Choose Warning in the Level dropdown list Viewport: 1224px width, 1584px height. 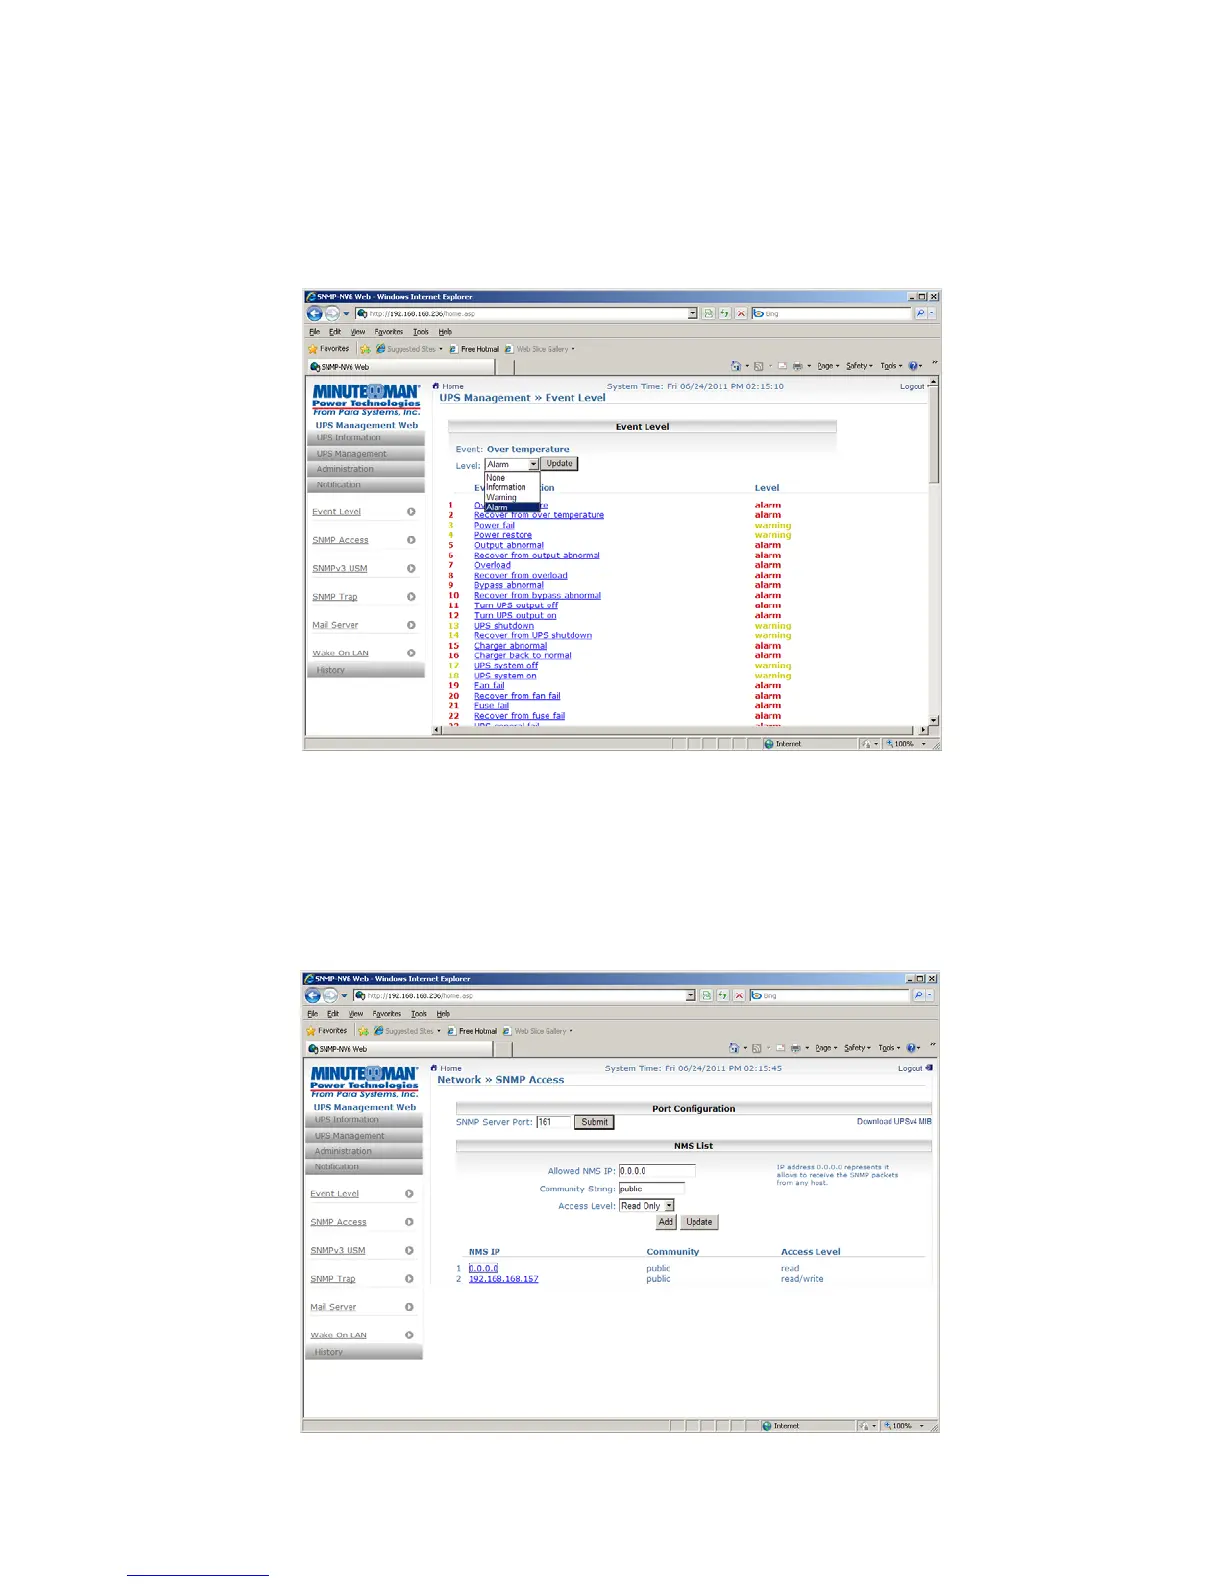[512, 498]
